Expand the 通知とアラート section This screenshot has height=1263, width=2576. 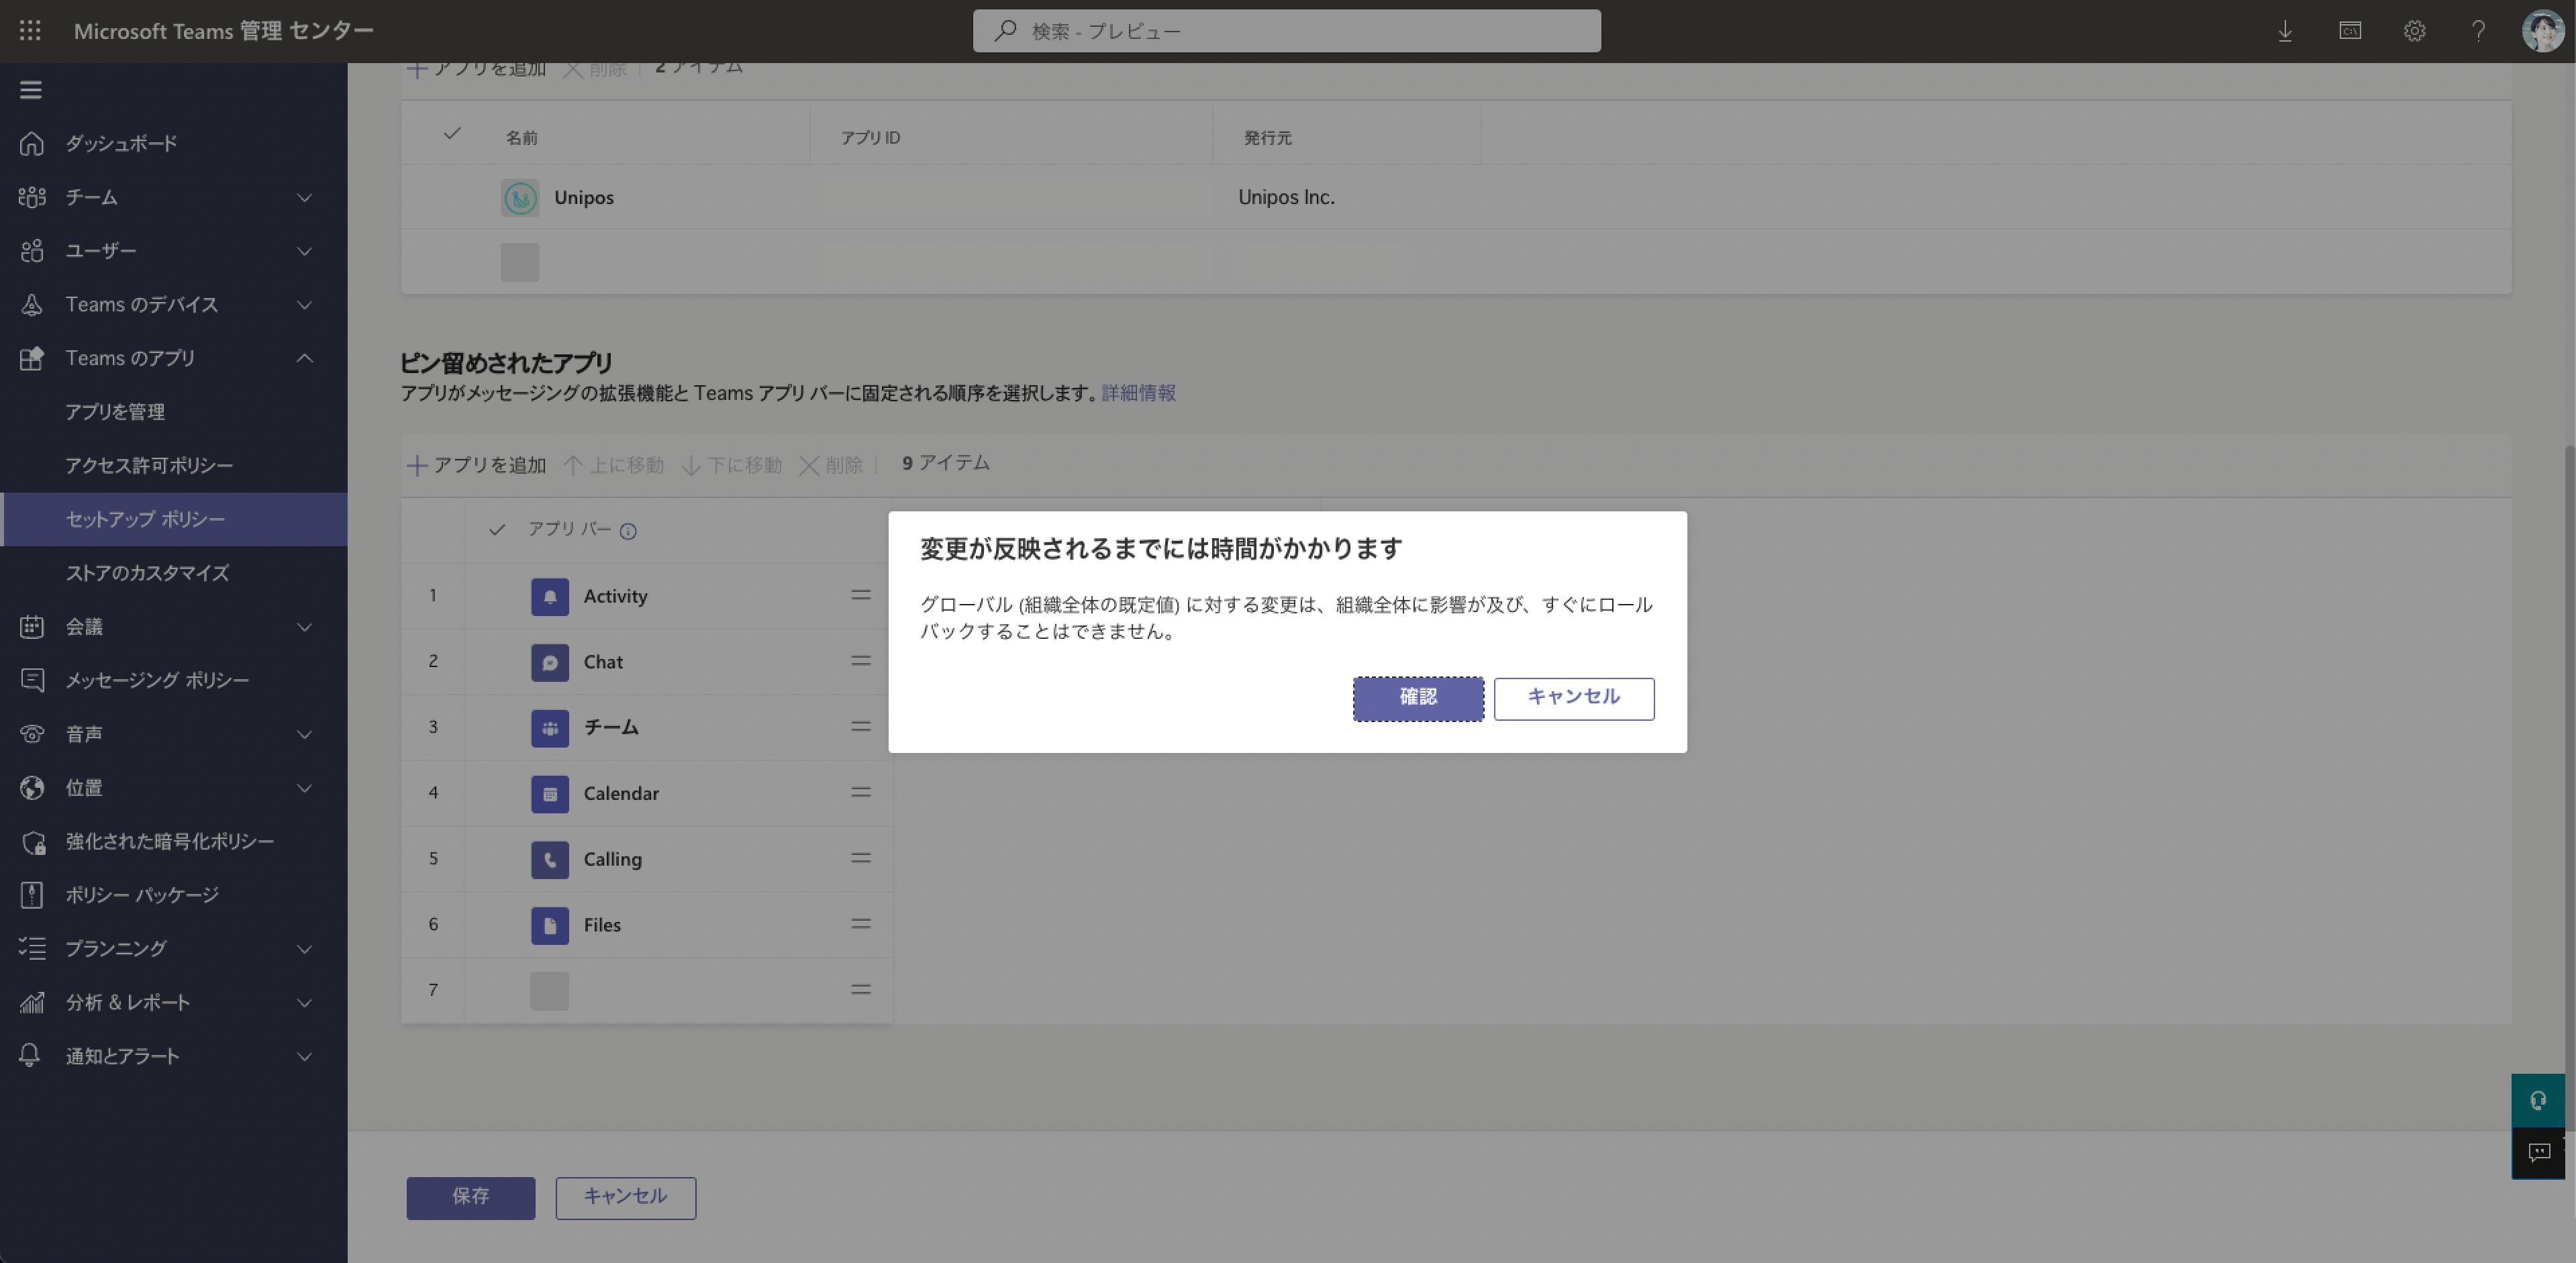(x=305, y=1057)
